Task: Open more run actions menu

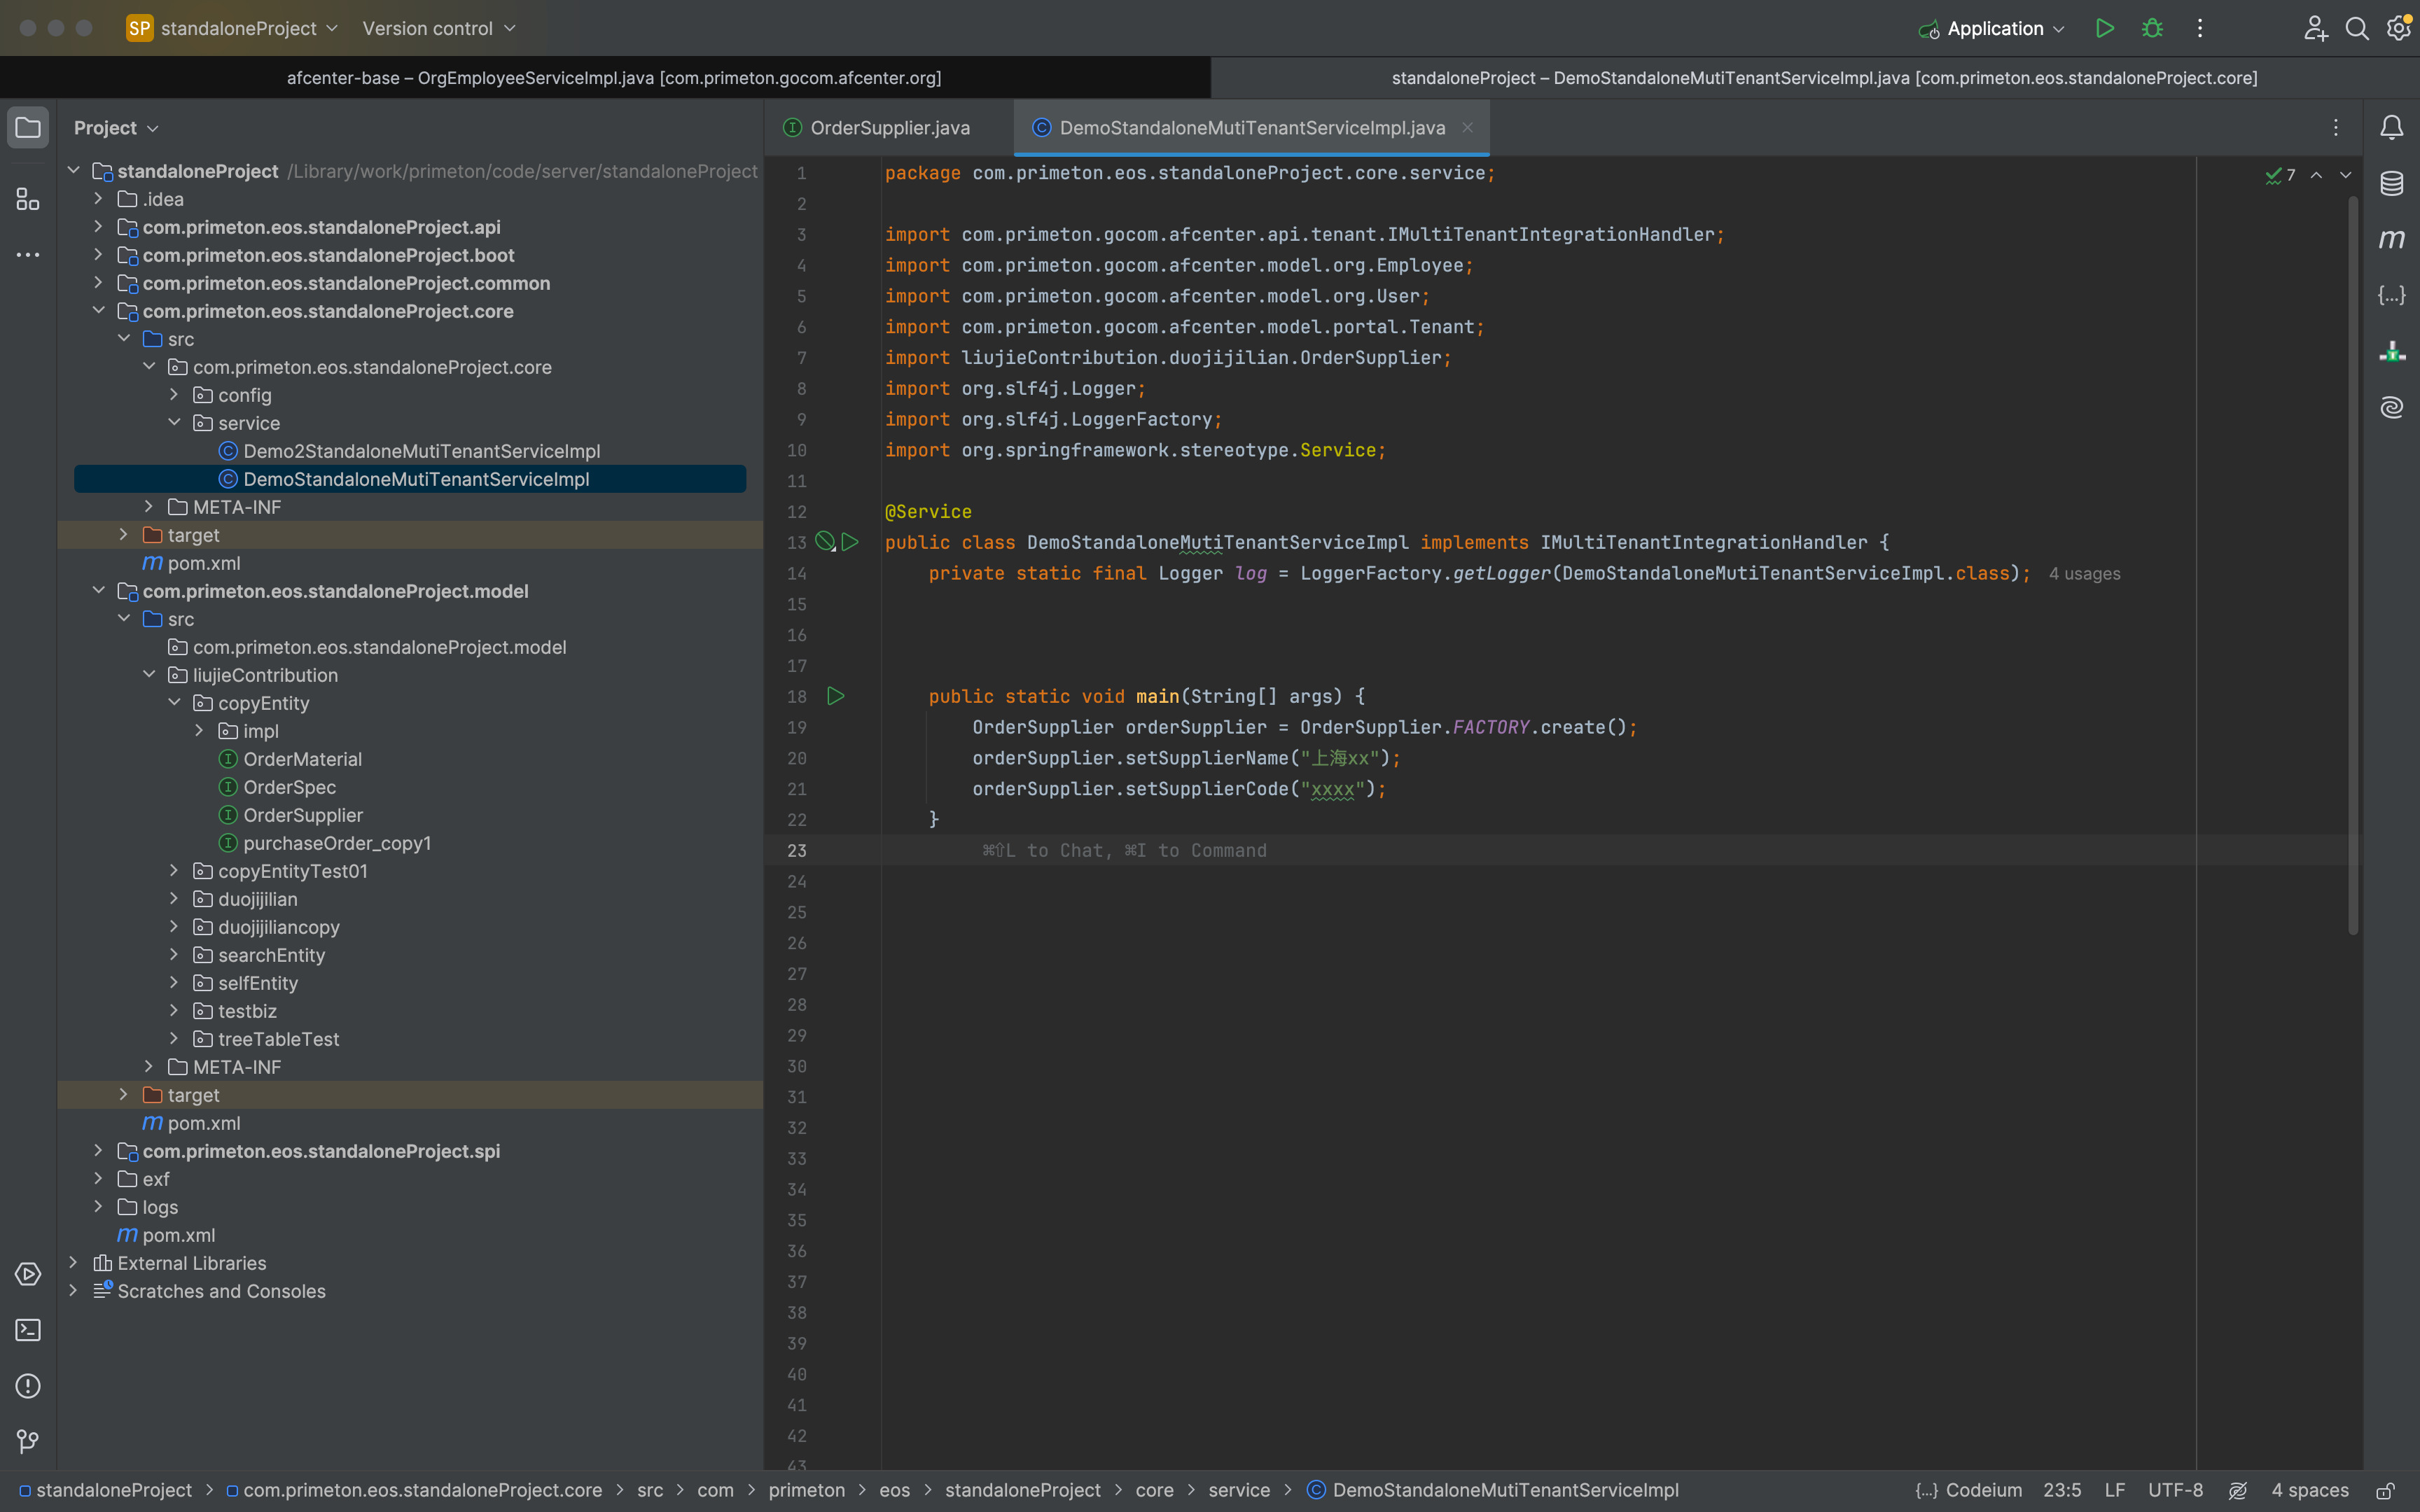Action: [x=2199, y=28]
